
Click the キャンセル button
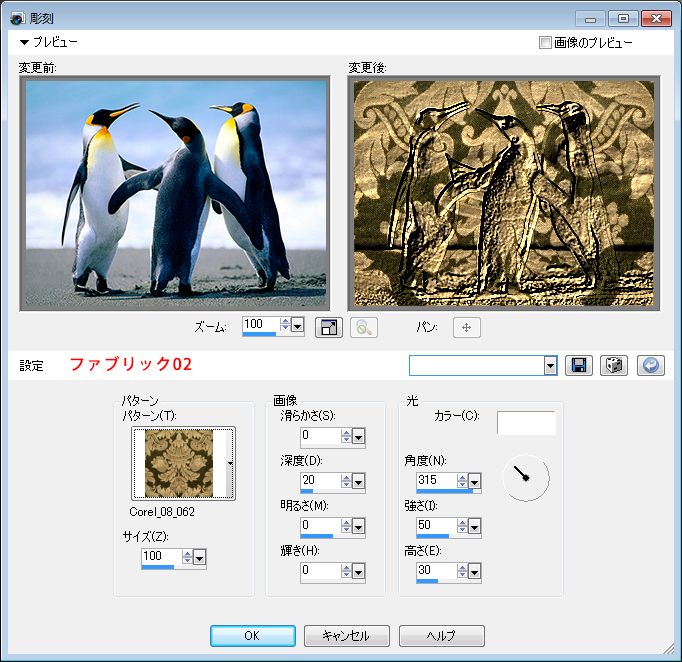click(x=345, y=636)
